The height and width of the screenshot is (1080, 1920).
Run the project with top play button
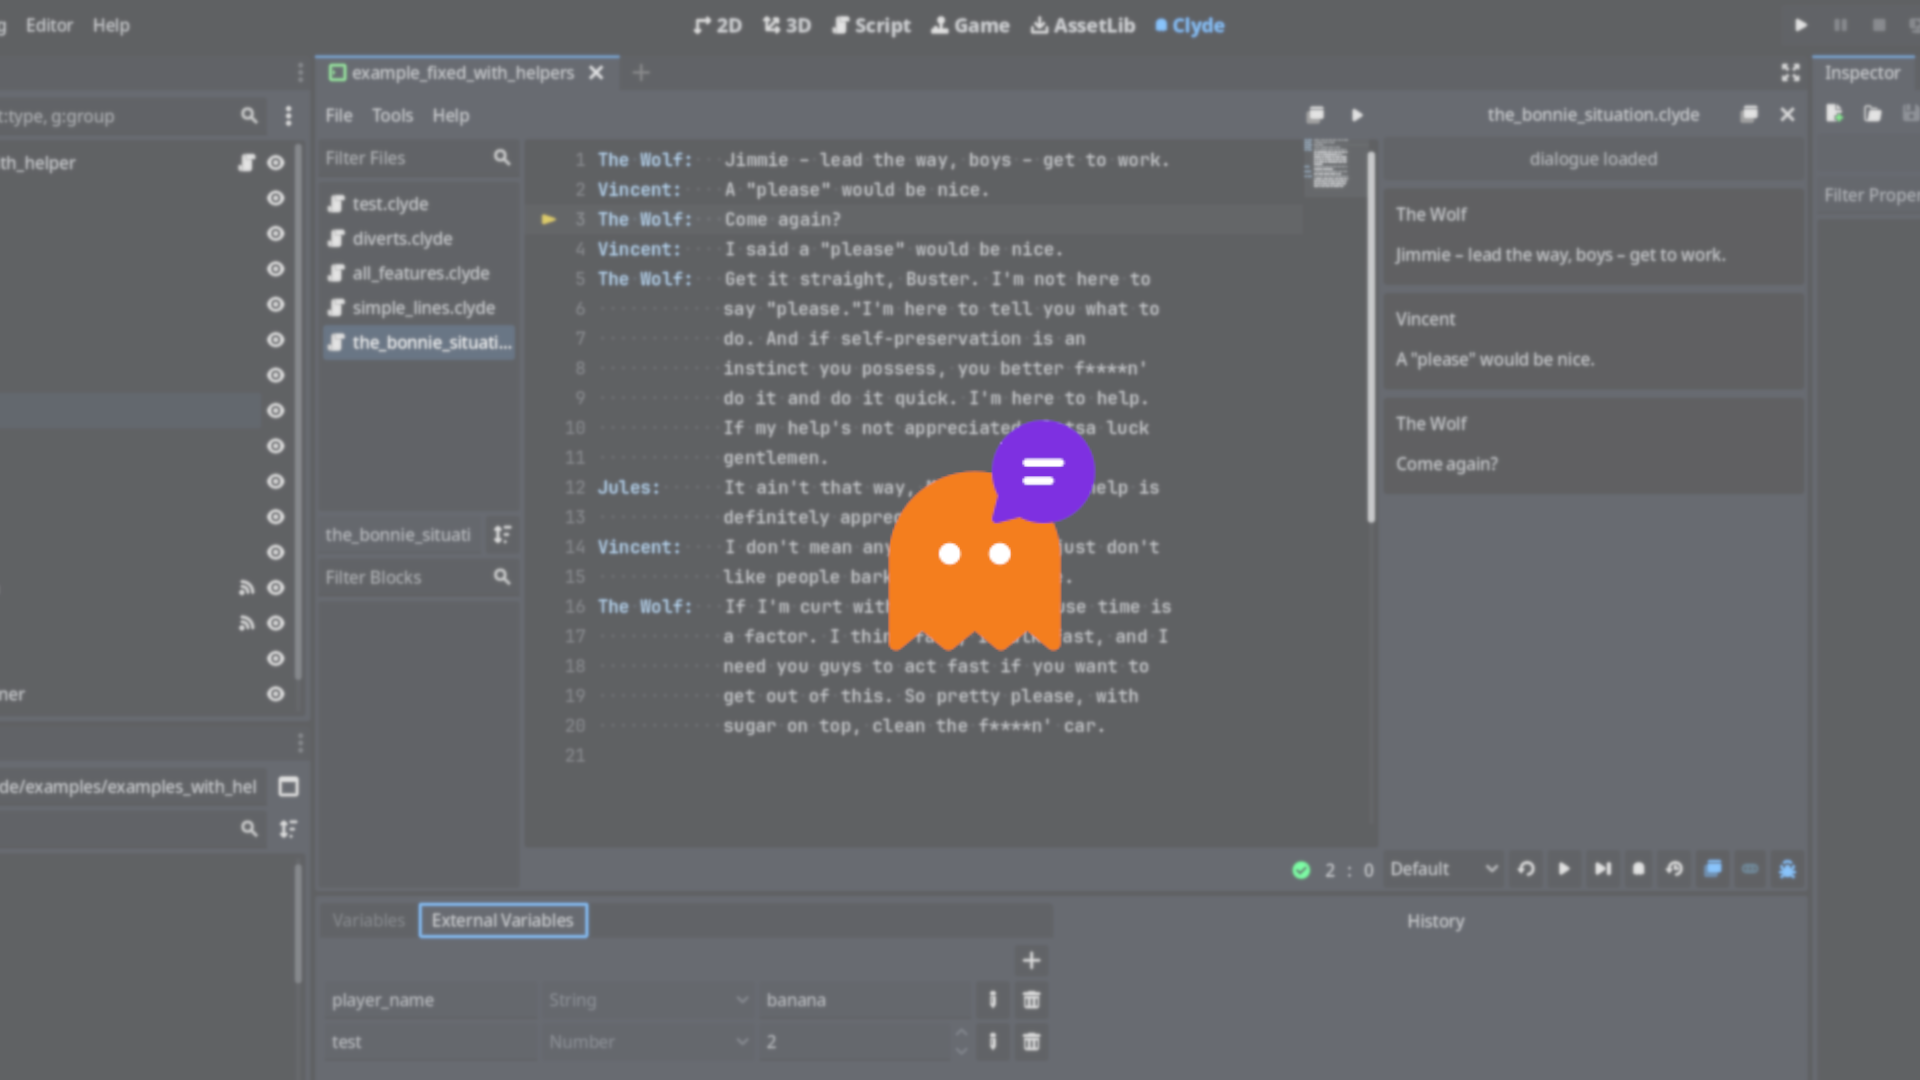point(1800,25)
